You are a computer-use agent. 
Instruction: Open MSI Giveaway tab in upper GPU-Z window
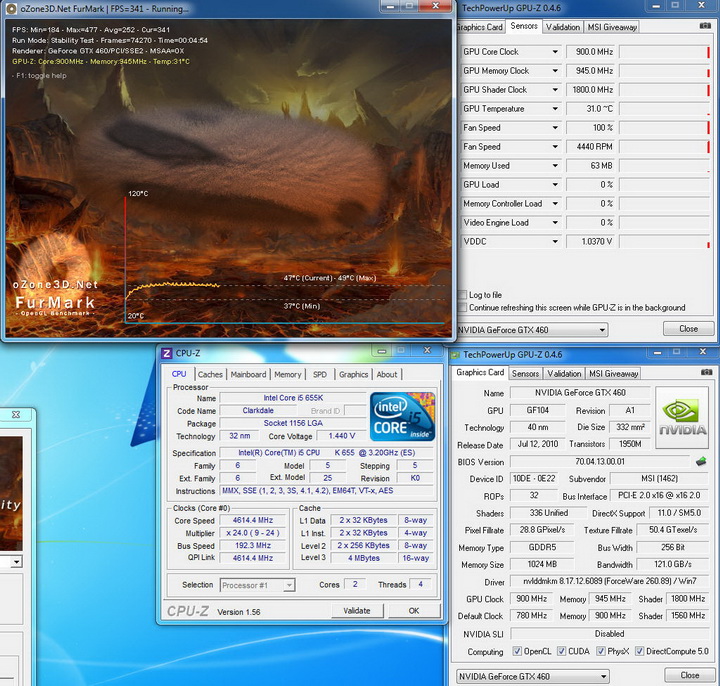pyautogui.click(x=612, y=27)
